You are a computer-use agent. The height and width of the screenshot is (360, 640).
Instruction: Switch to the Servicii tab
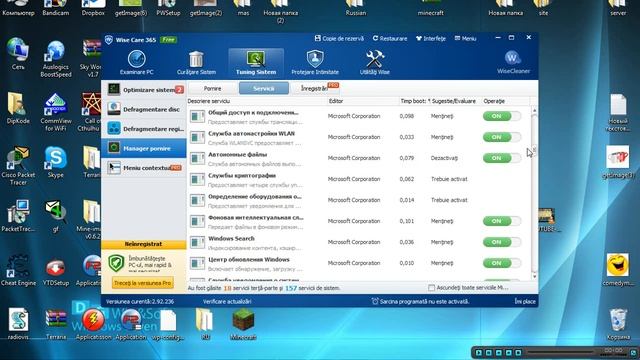pyautogui.click(x=264, y=88)
